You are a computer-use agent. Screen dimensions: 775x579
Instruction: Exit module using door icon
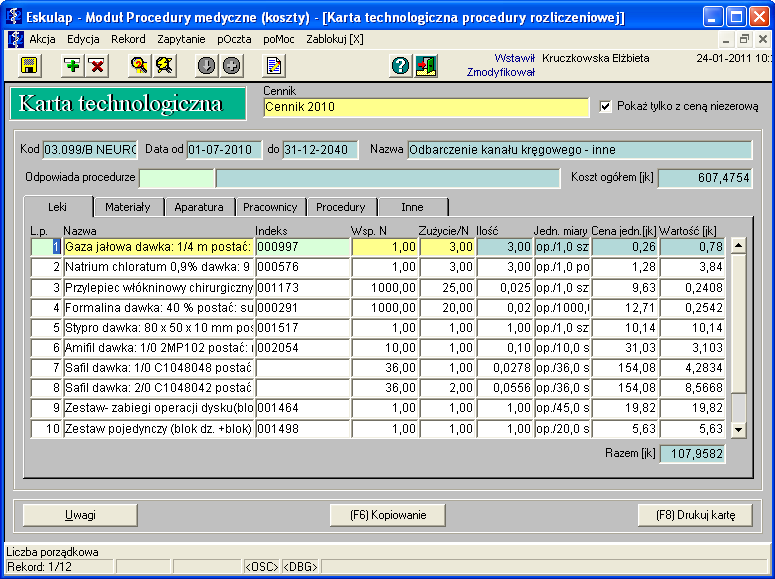(426, 65)
